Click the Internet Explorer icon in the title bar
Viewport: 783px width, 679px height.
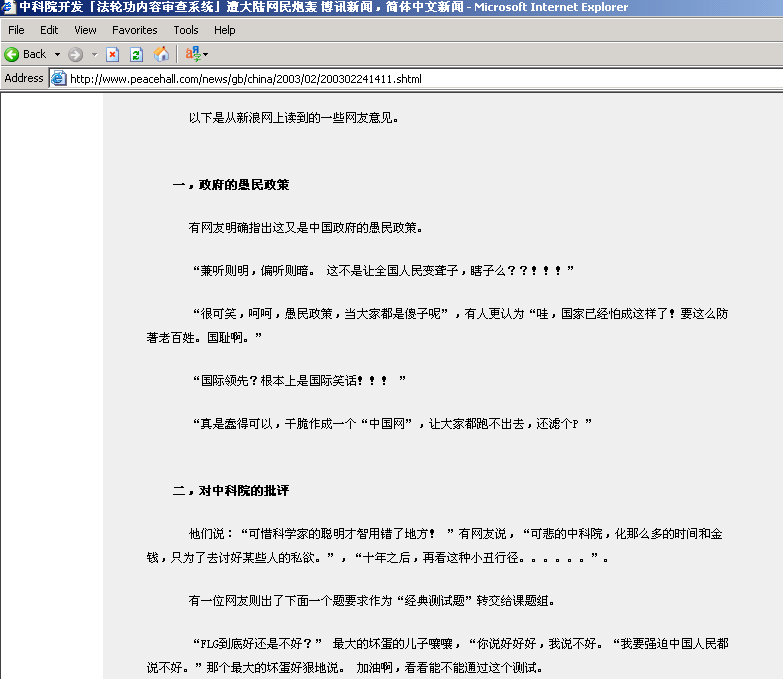pos(9,7)
